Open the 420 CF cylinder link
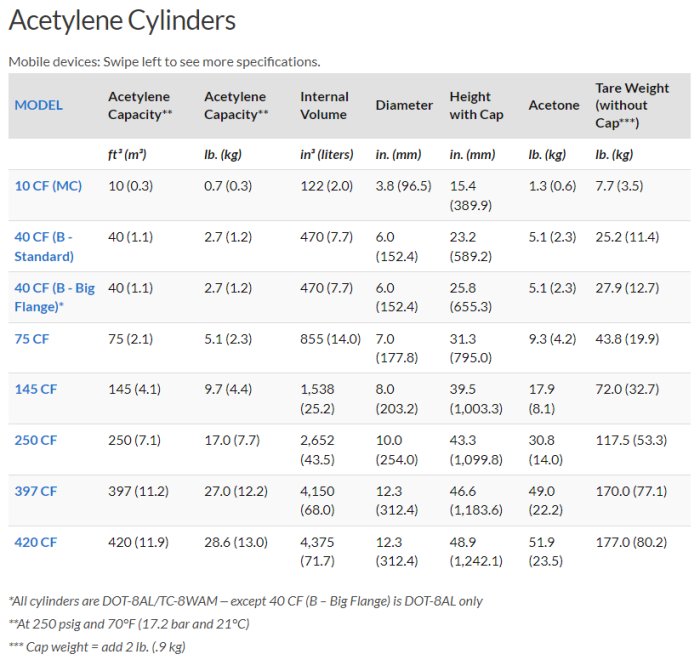 [35, 542]
